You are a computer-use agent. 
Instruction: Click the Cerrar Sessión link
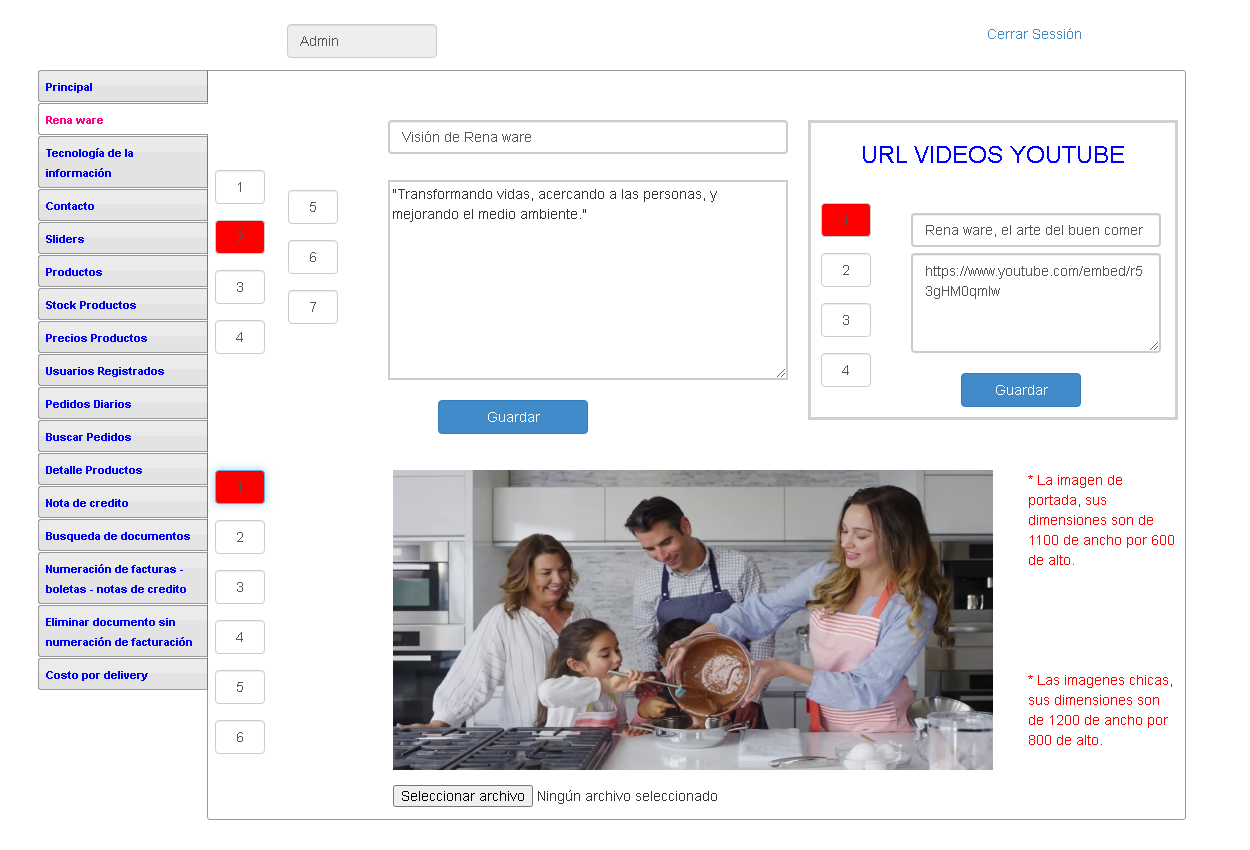pyautogui.click(x=1034, y=34)
